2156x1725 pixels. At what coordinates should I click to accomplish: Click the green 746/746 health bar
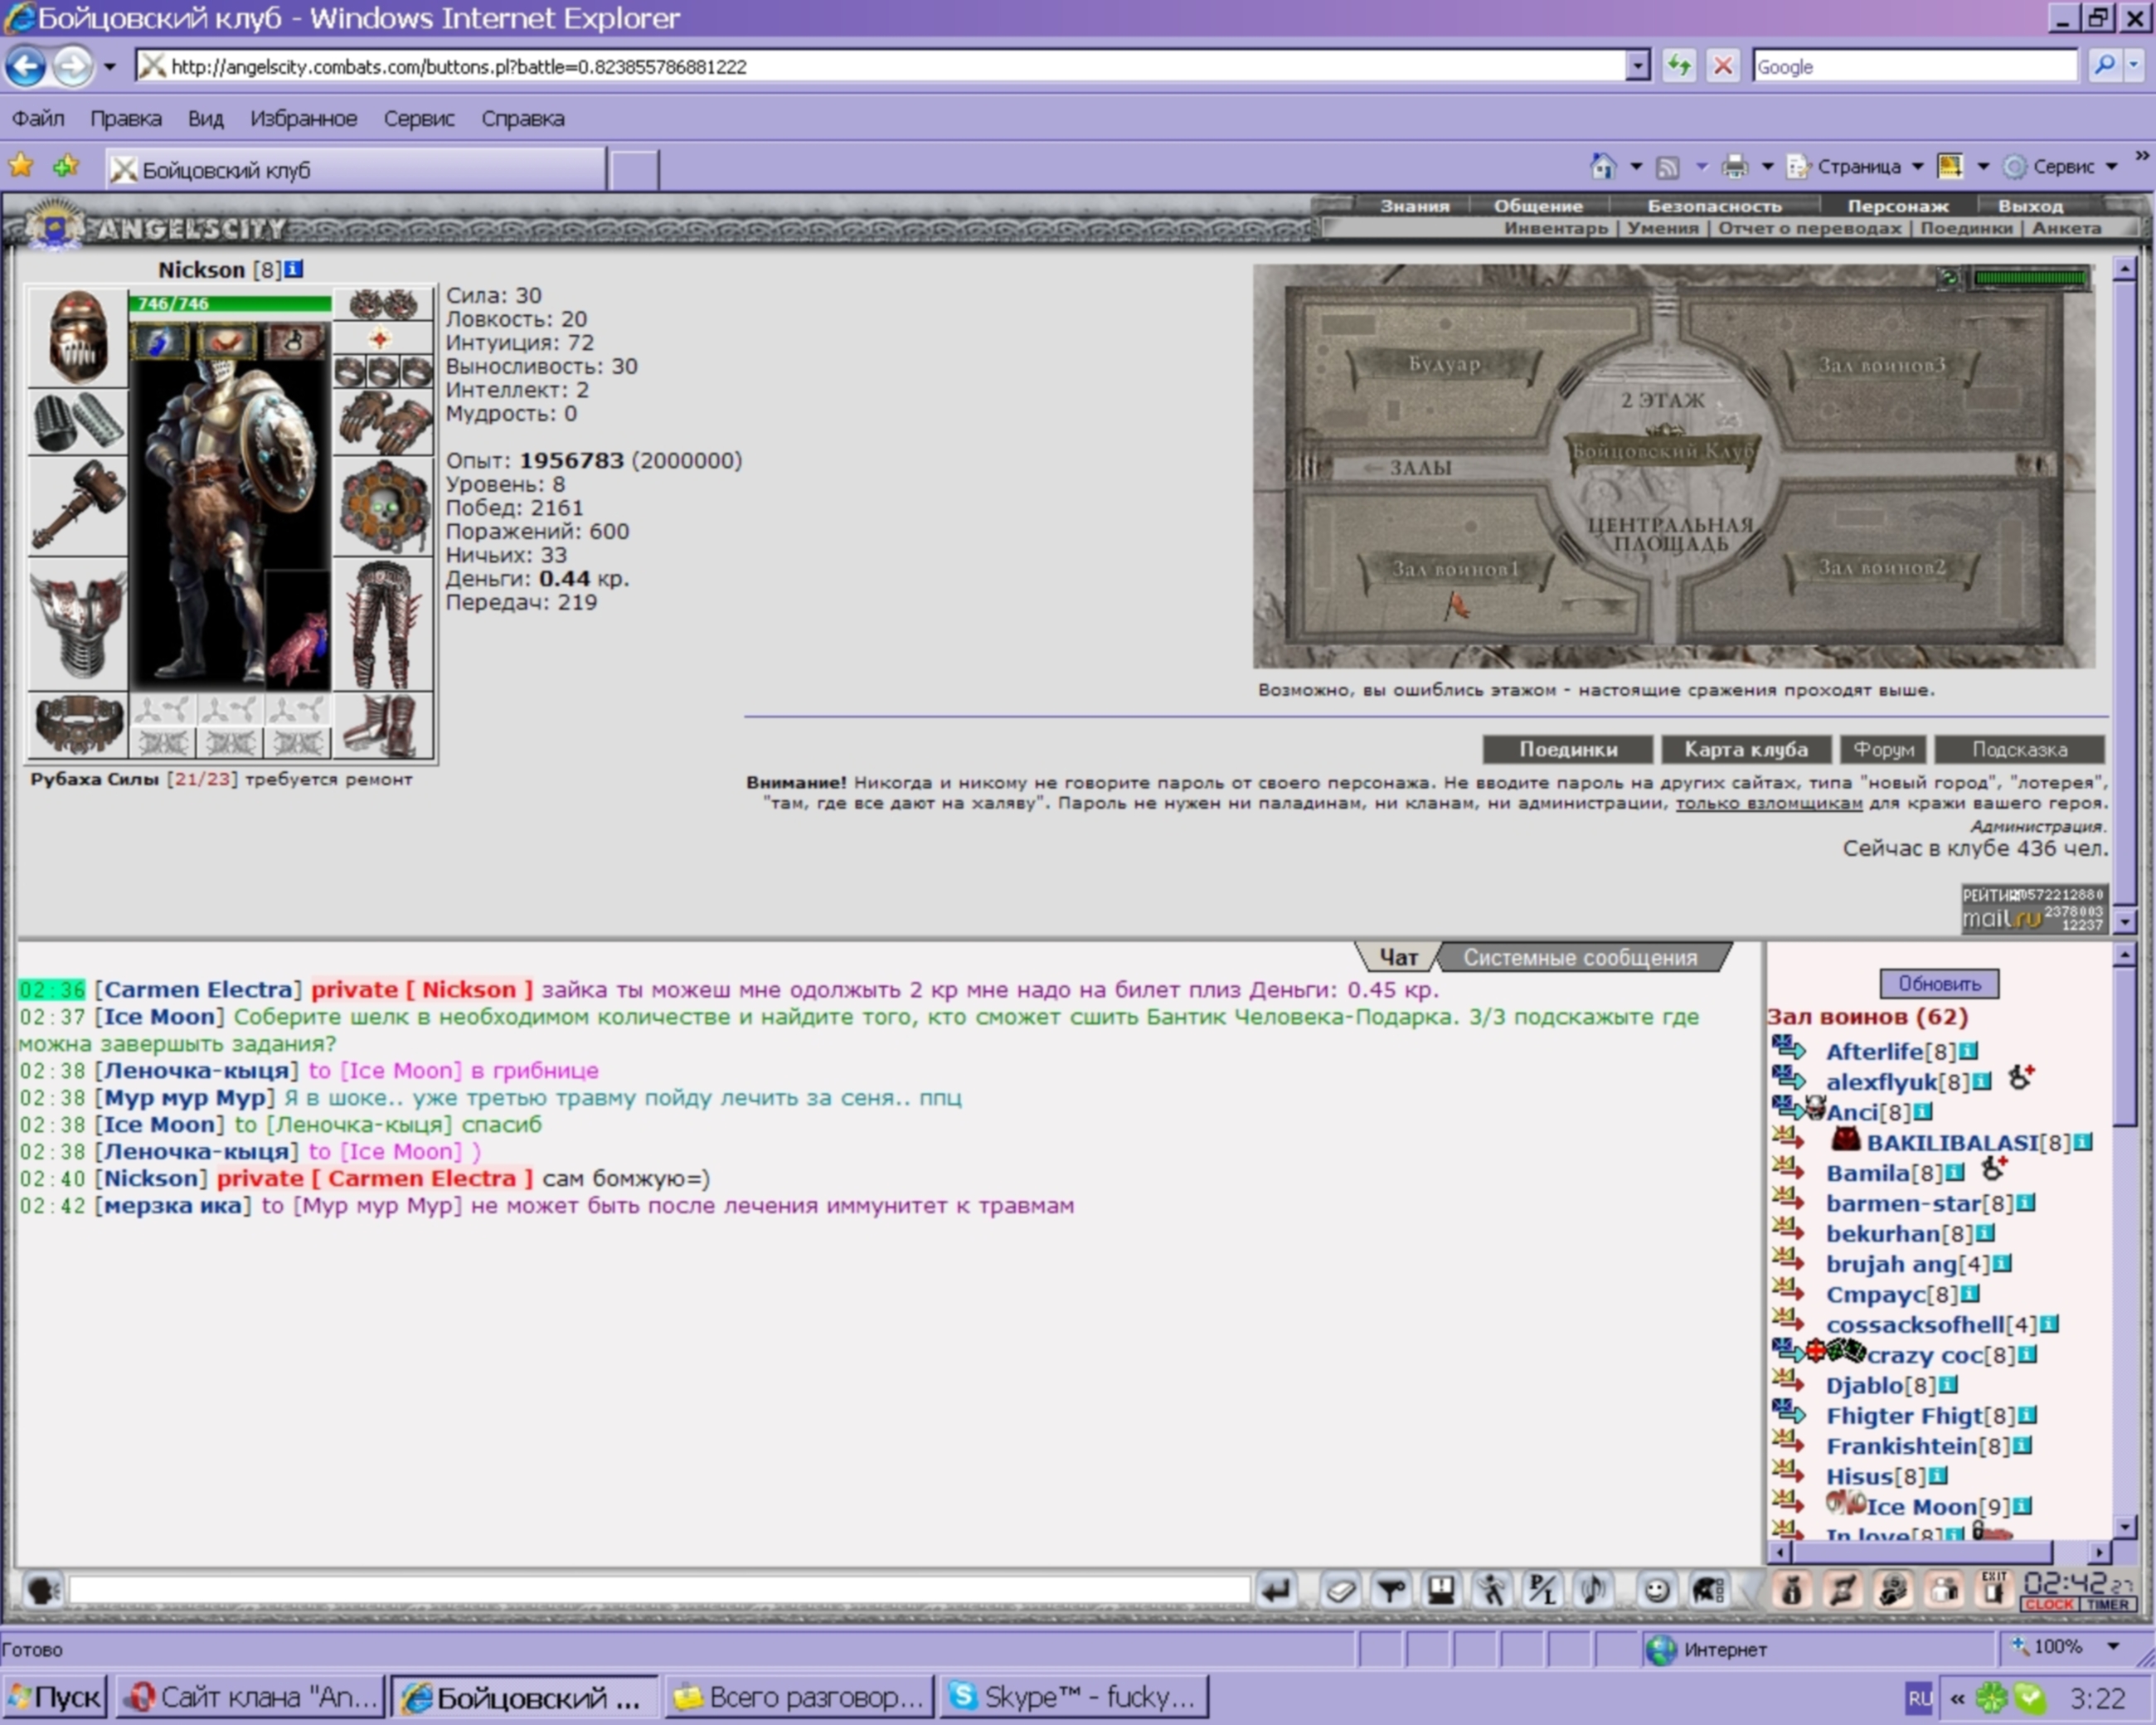[x=231, y=303]
